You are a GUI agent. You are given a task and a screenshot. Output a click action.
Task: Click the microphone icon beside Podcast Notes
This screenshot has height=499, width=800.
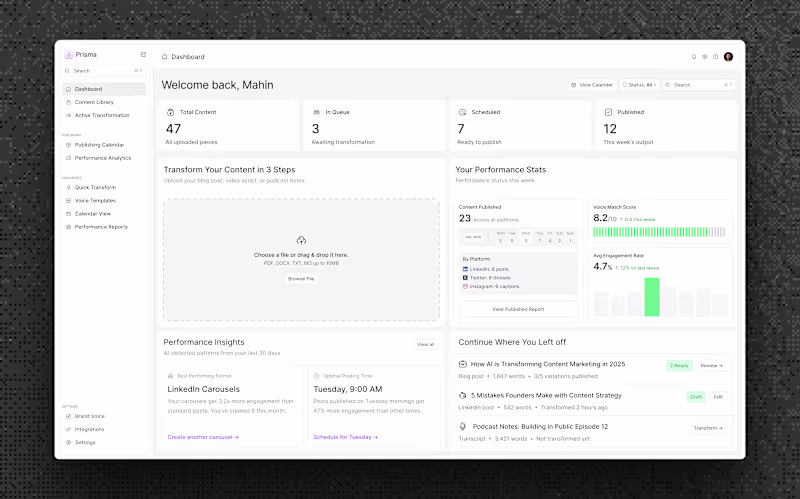point(463,427)
